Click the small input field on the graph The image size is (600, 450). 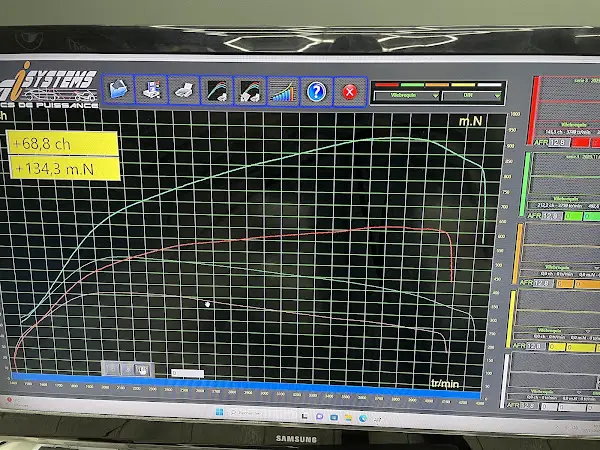point(187,373)
